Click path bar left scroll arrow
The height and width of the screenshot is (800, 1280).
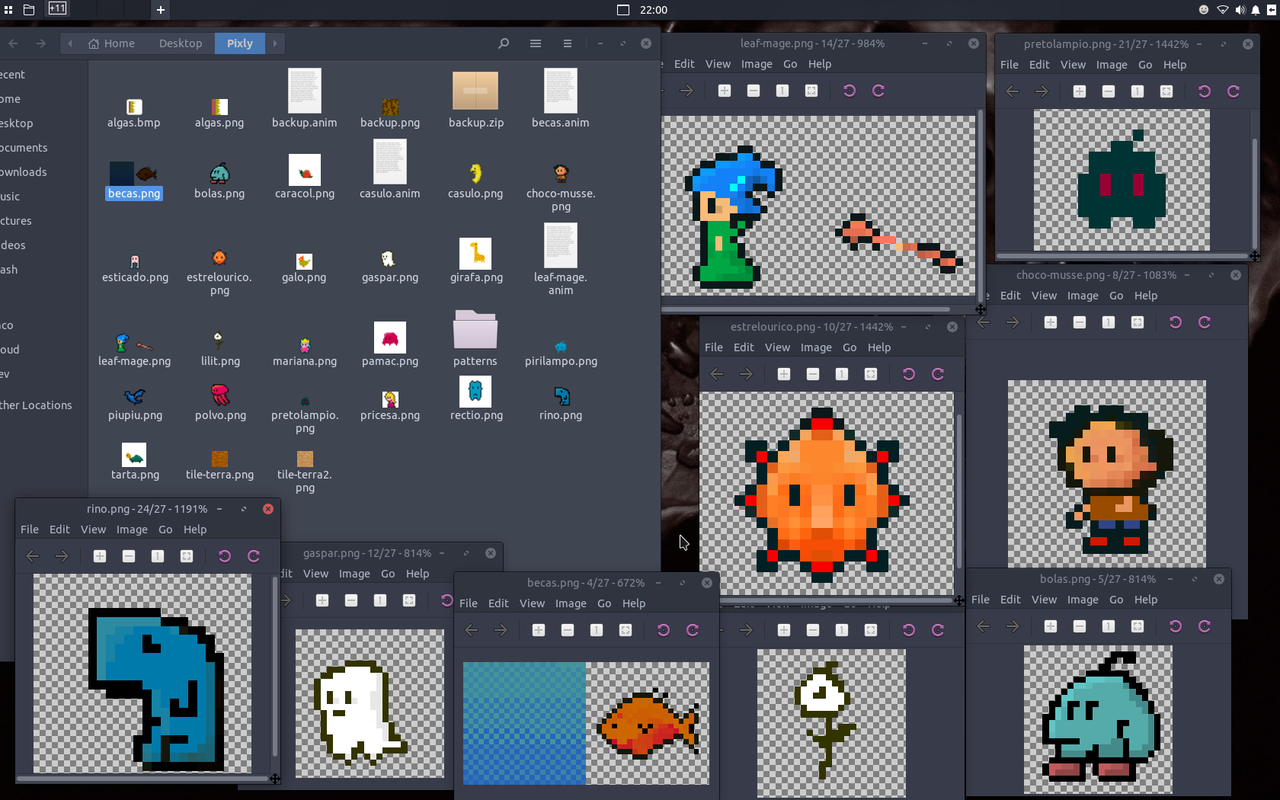[x=69, y=43]
